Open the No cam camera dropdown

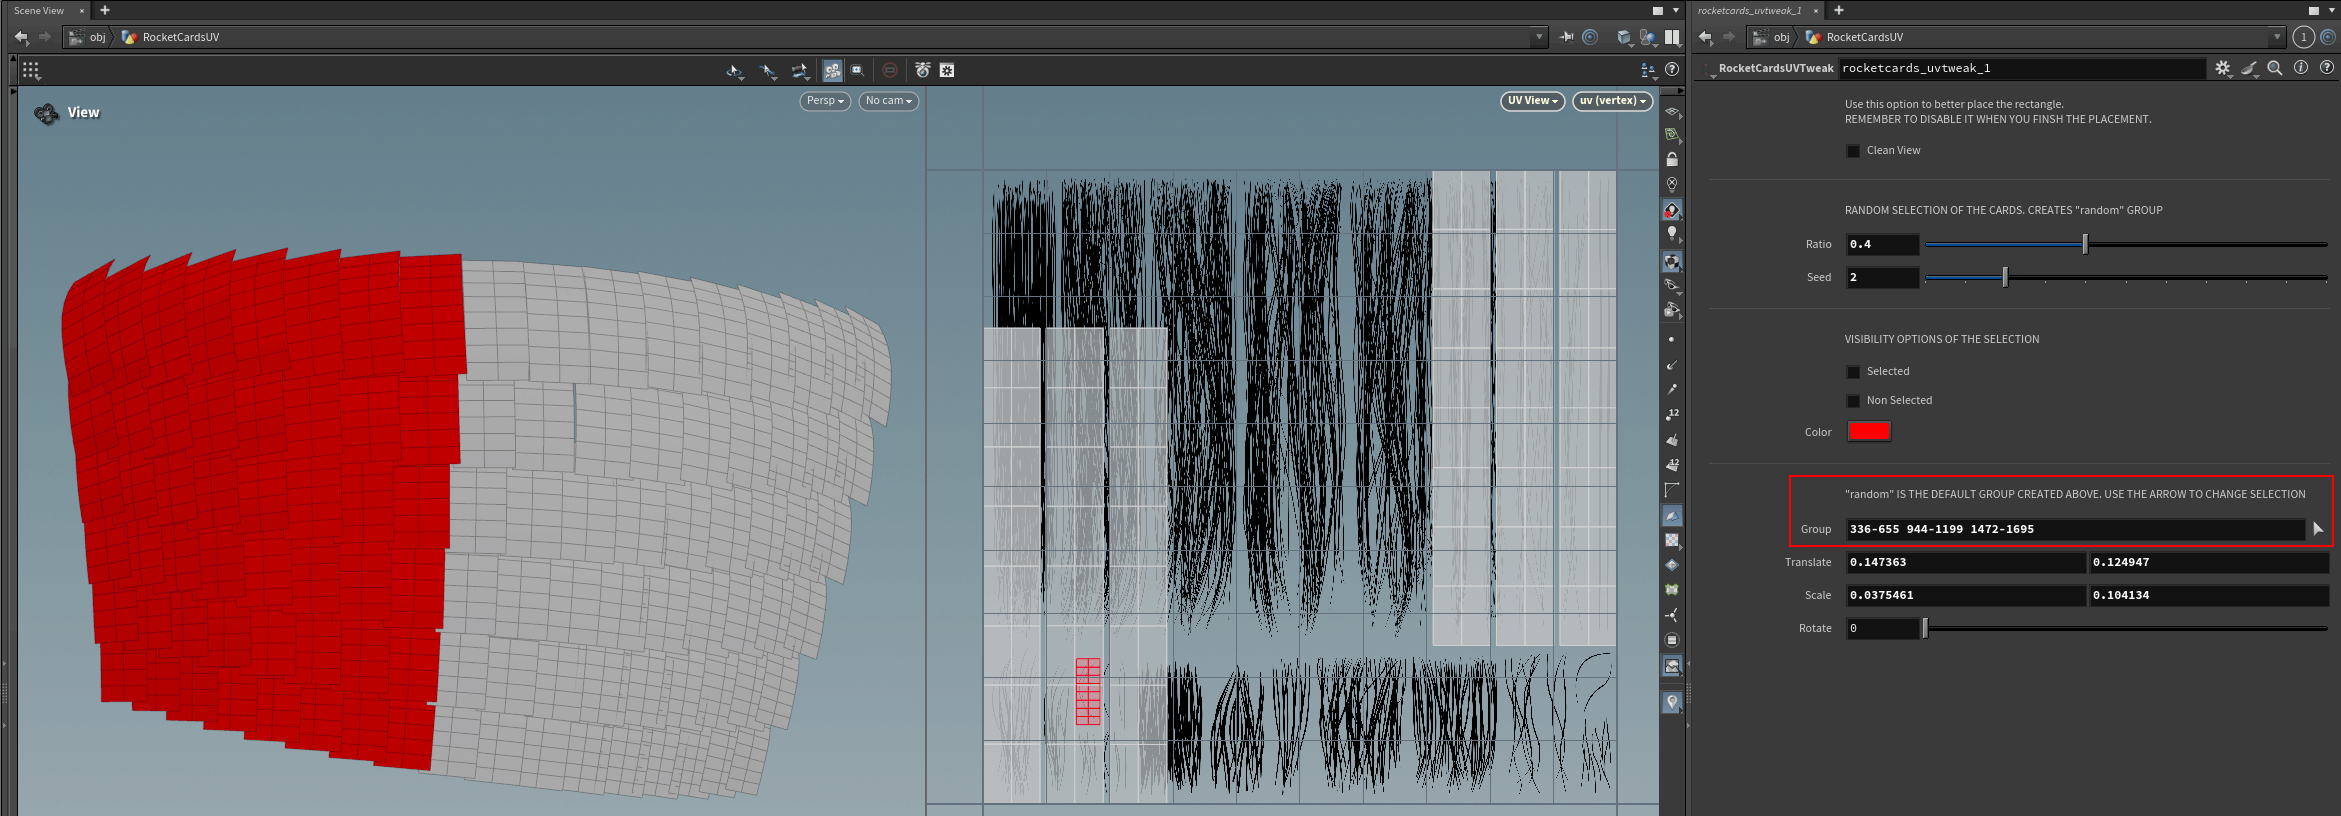tap(888, 101)
